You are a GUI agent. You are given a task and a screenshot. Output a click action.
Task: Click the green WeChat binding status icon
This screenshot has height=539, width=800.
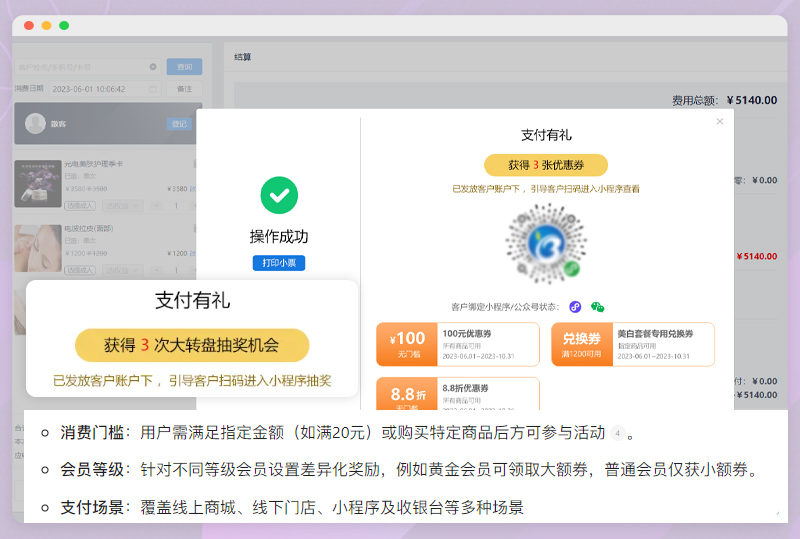tap(597, 307)
